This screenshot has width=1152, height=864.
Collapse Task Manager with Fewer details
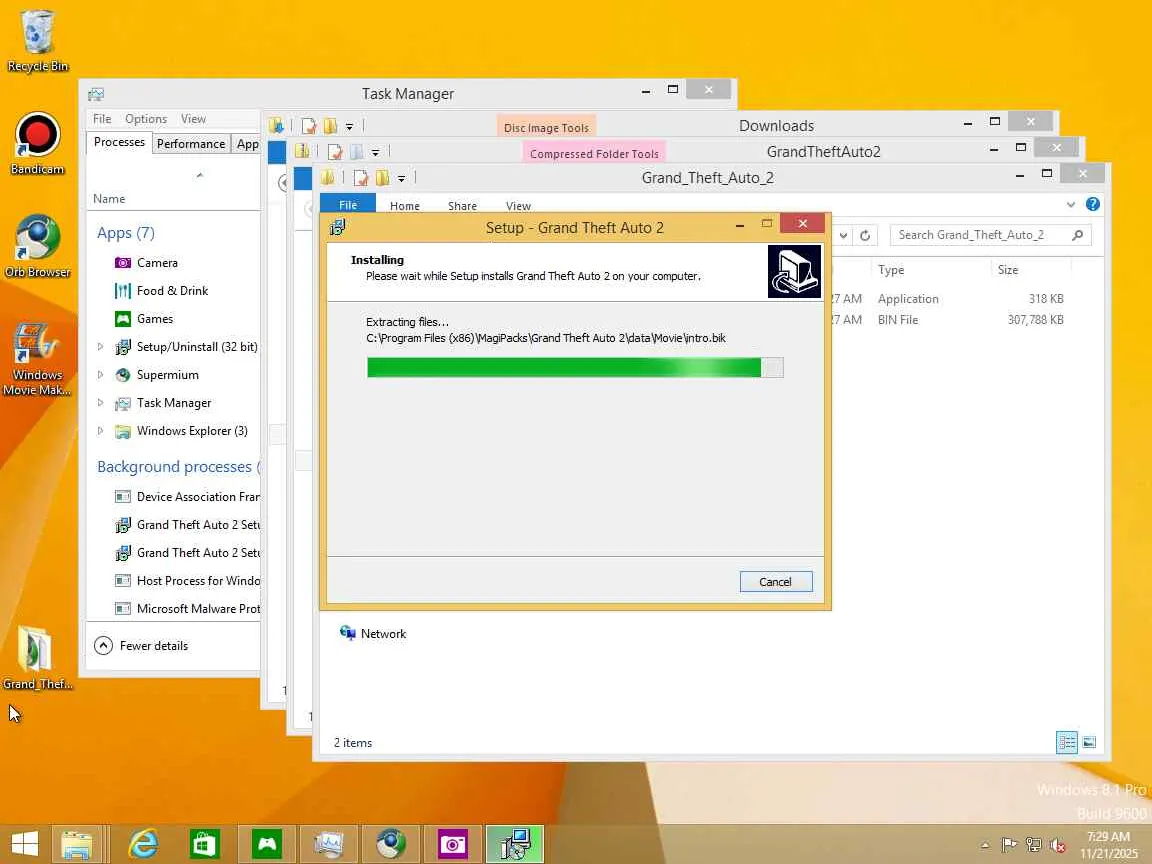pos(141,645)
